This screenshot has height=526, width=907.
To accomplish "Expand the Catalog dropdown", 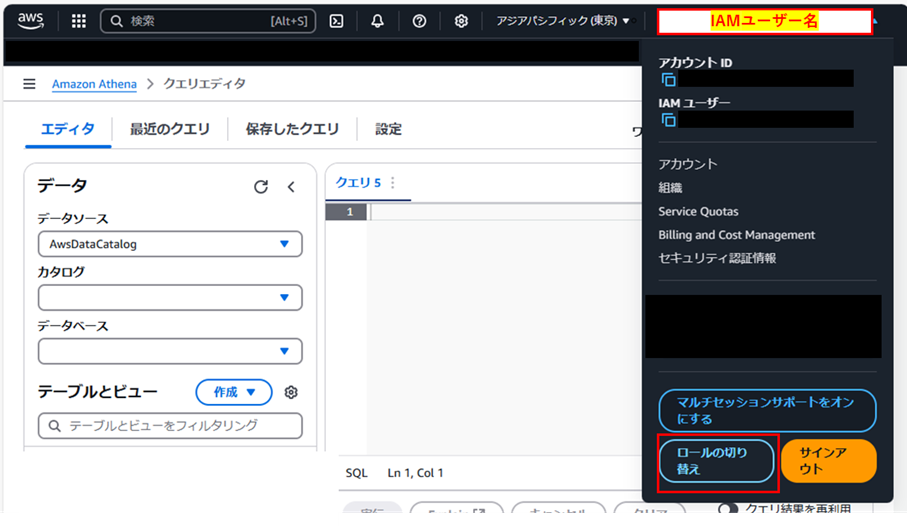I will tap(170, 297).
